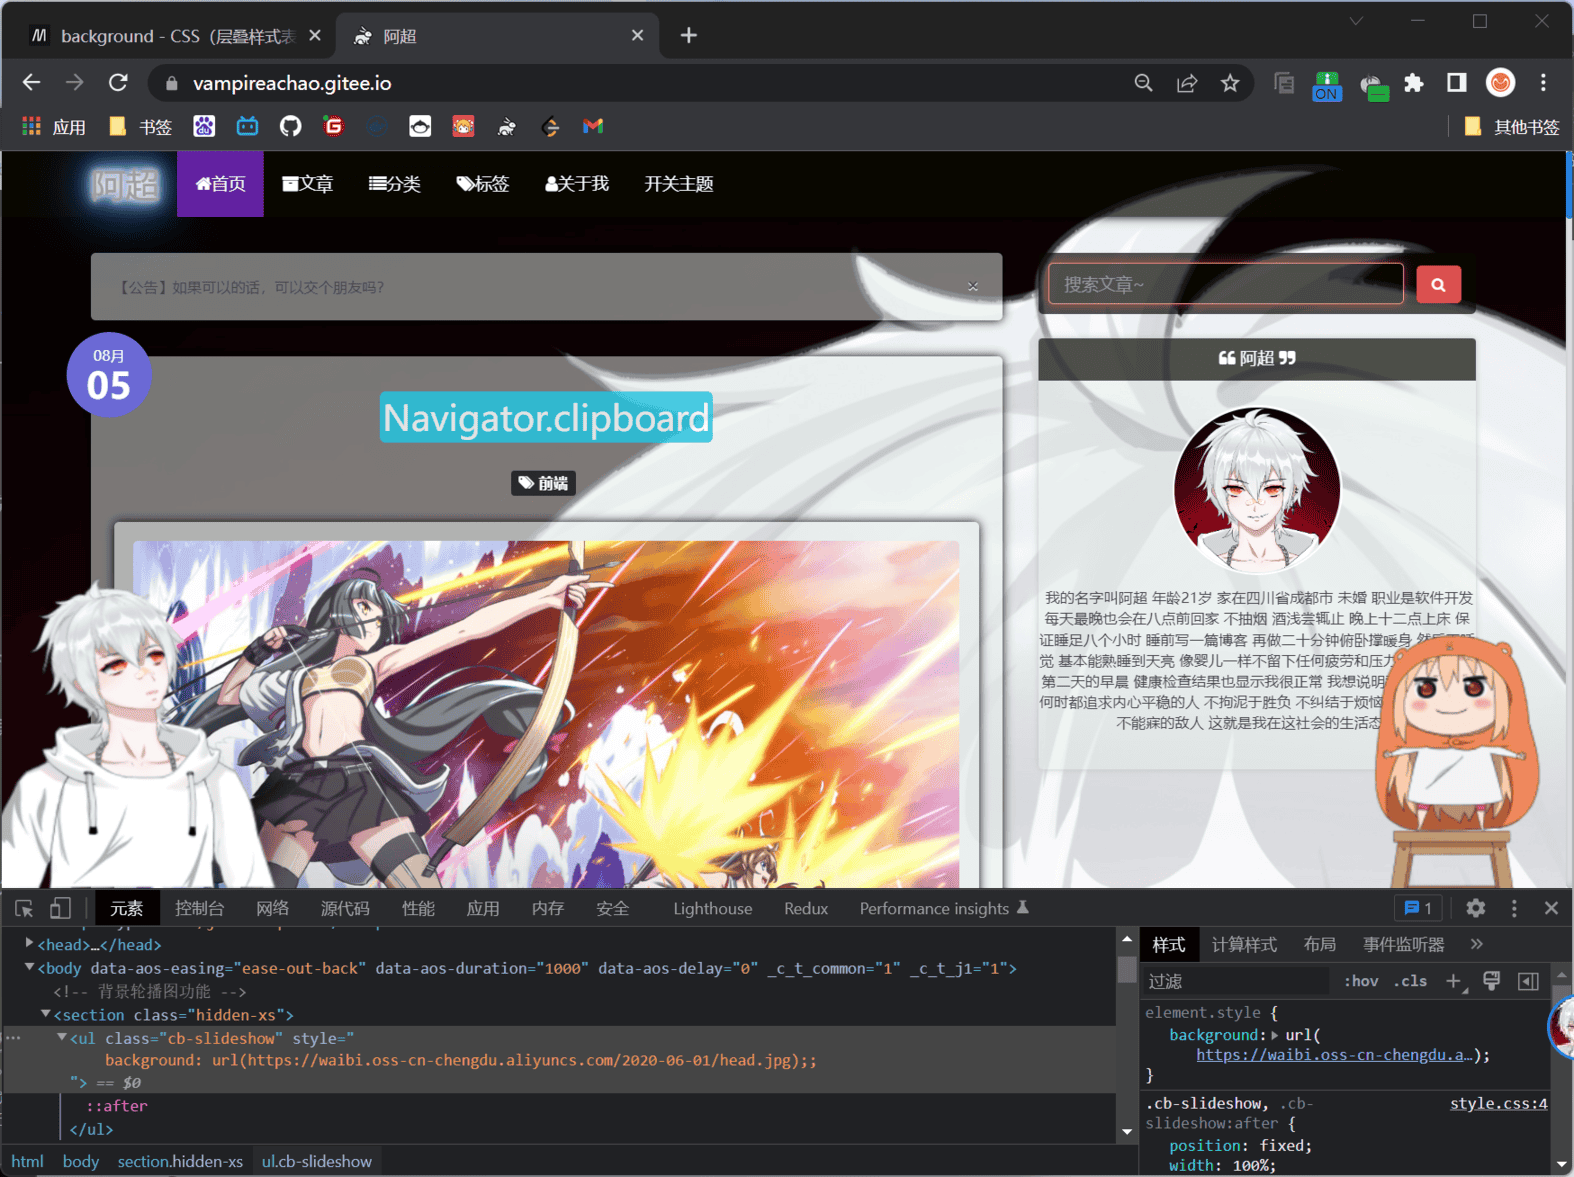This screenshot has width=1574, height=1177.
Task: Open the Navigator.clipboard article title
Action: click(546, 418)
